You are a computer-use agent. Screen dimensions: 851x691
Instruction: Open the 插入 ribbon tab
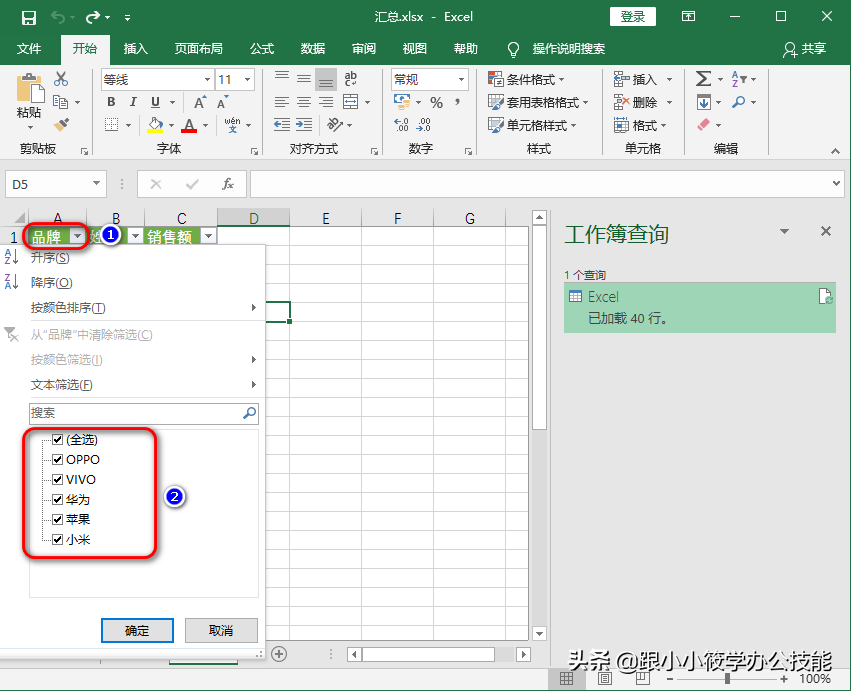[135, 48]
